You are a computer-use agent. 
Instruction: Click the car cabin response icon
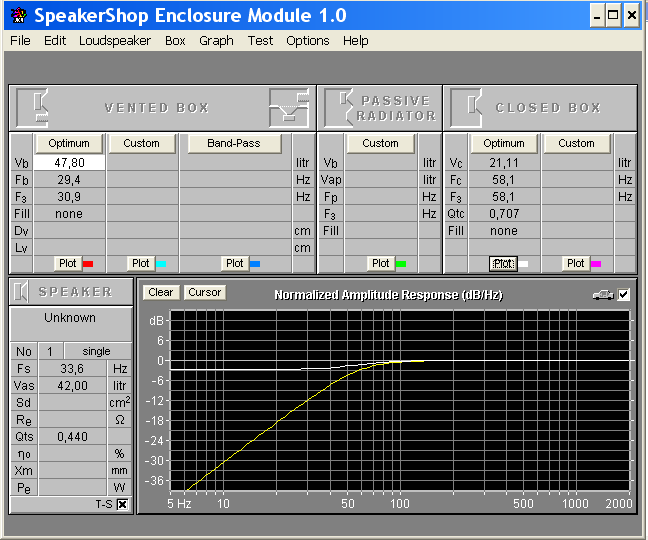click(x=603, y=295)
